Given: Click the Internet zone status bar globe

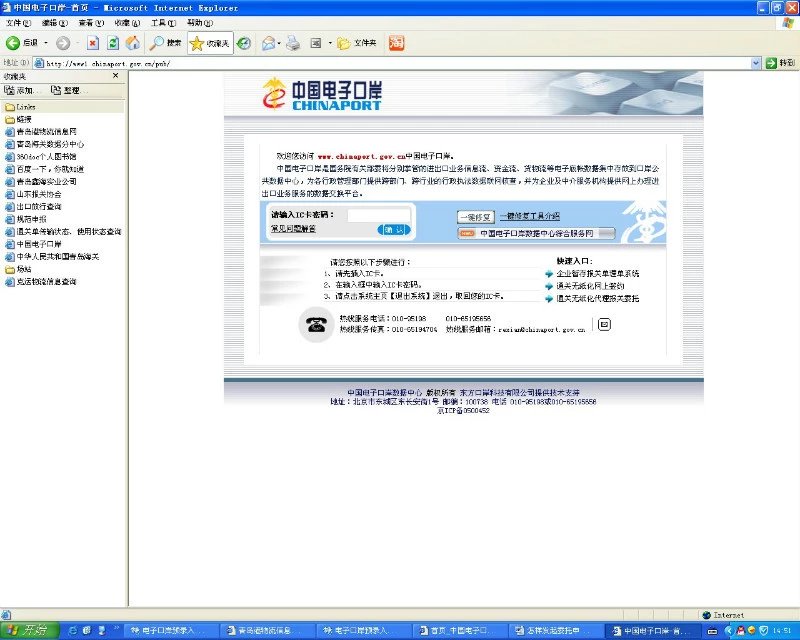Looking at the screenshot, I should point(707,615).
